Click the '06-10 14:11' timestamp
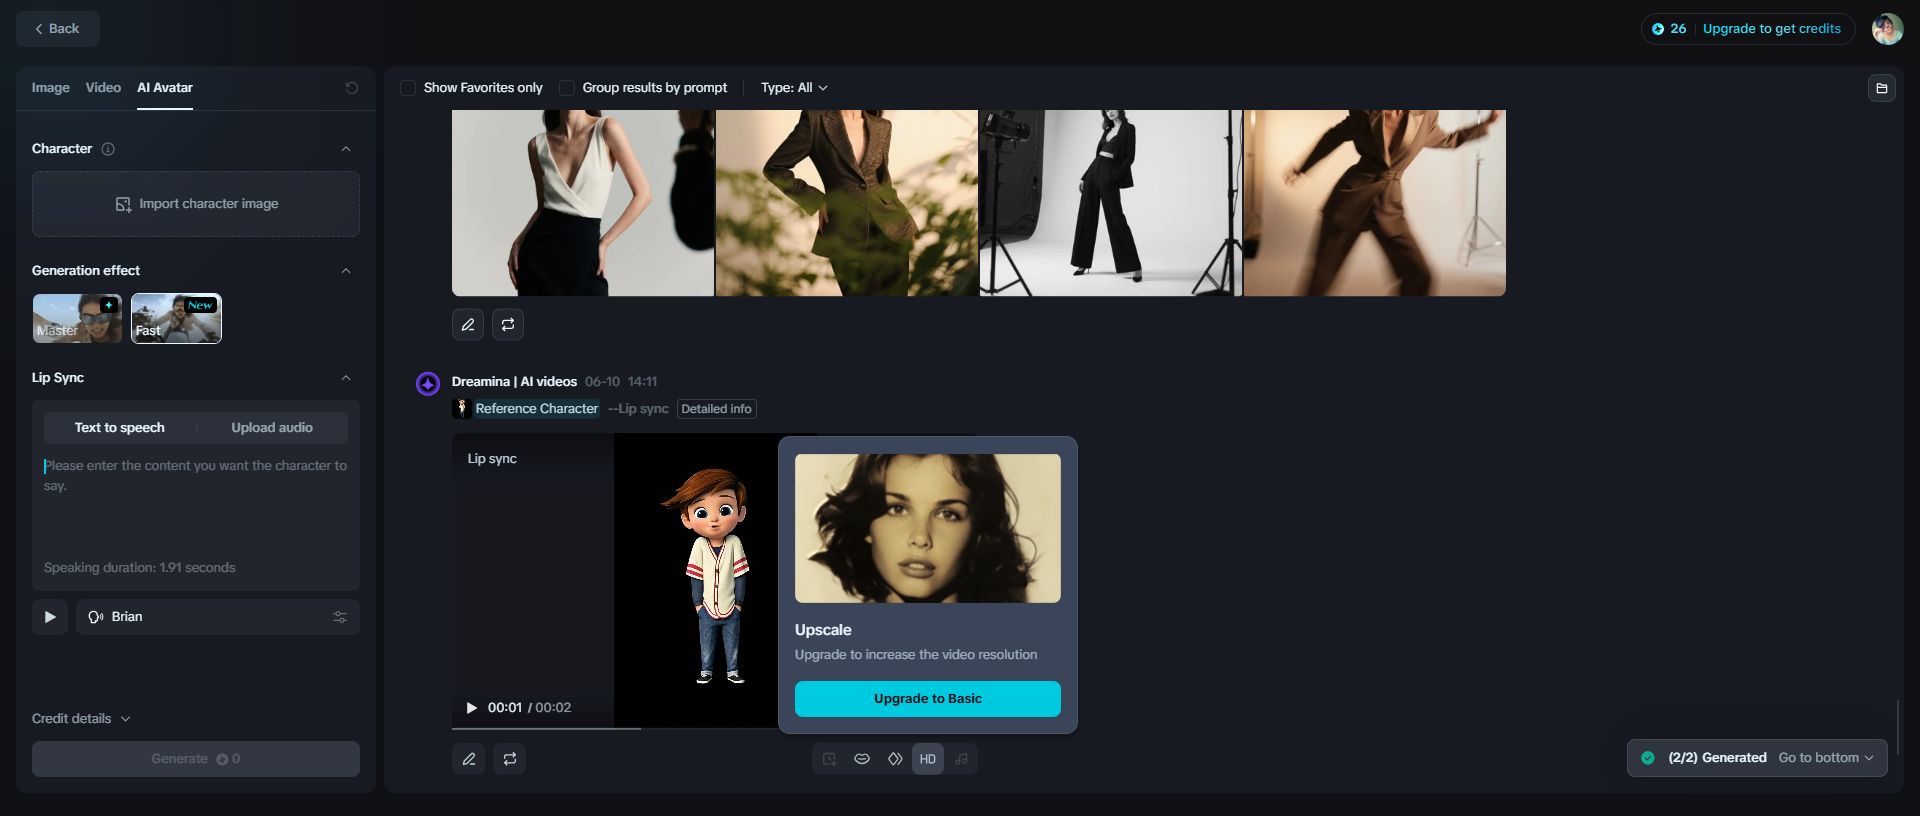Screen dimensions: 1920x816 click(621, 382)
